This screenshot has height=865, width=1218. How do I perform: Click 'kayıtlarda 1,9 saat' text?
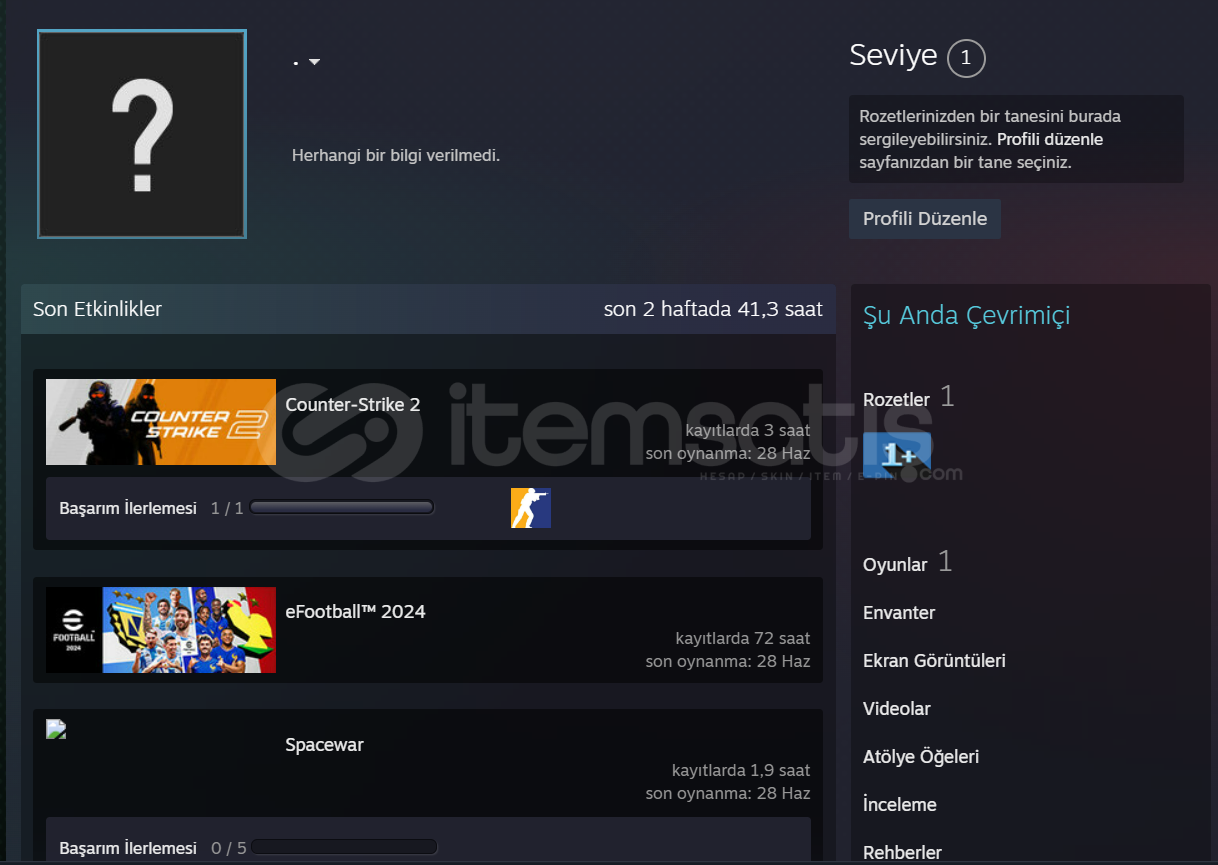tap(741, 770)
